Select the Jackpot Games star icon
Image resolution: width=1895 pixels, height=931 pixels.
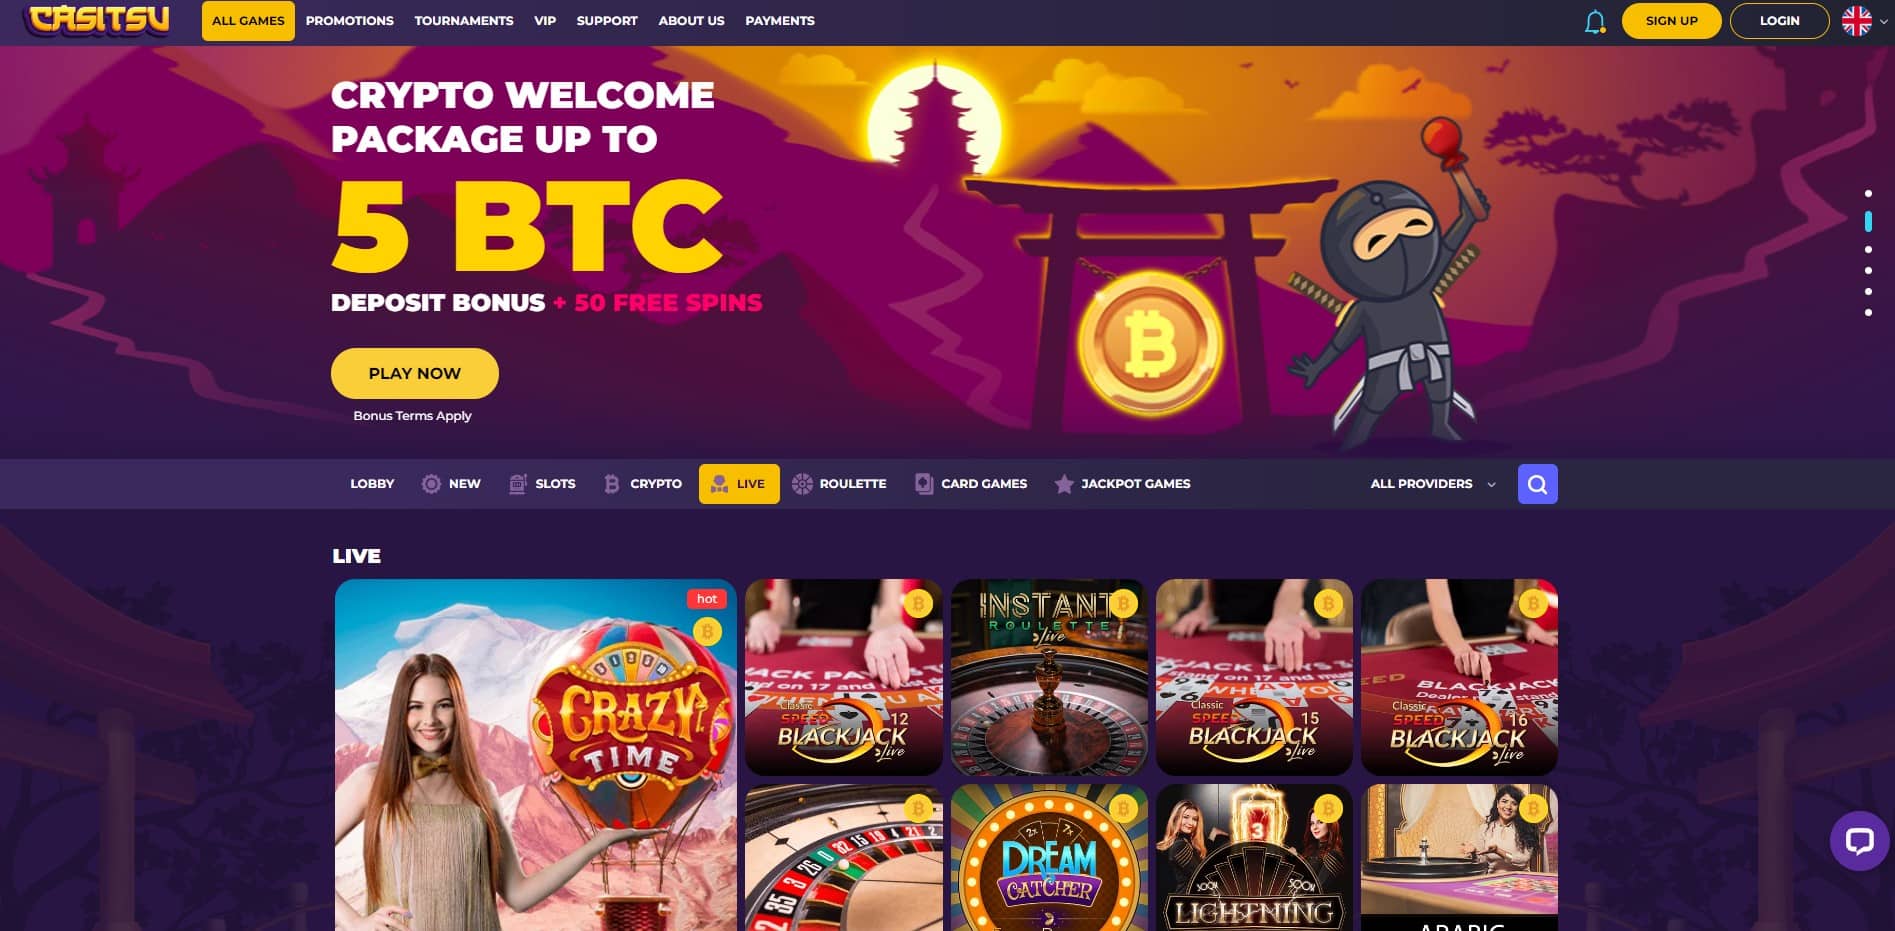click(x=1064, y=484)
